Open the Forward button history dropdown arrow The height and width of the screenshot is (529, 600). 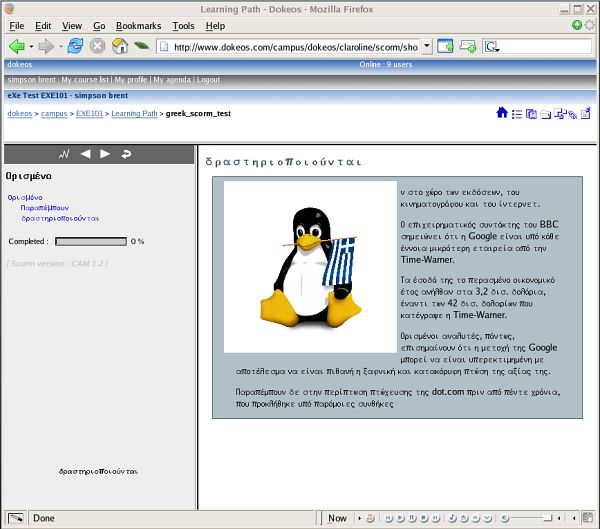pos(61,47)
